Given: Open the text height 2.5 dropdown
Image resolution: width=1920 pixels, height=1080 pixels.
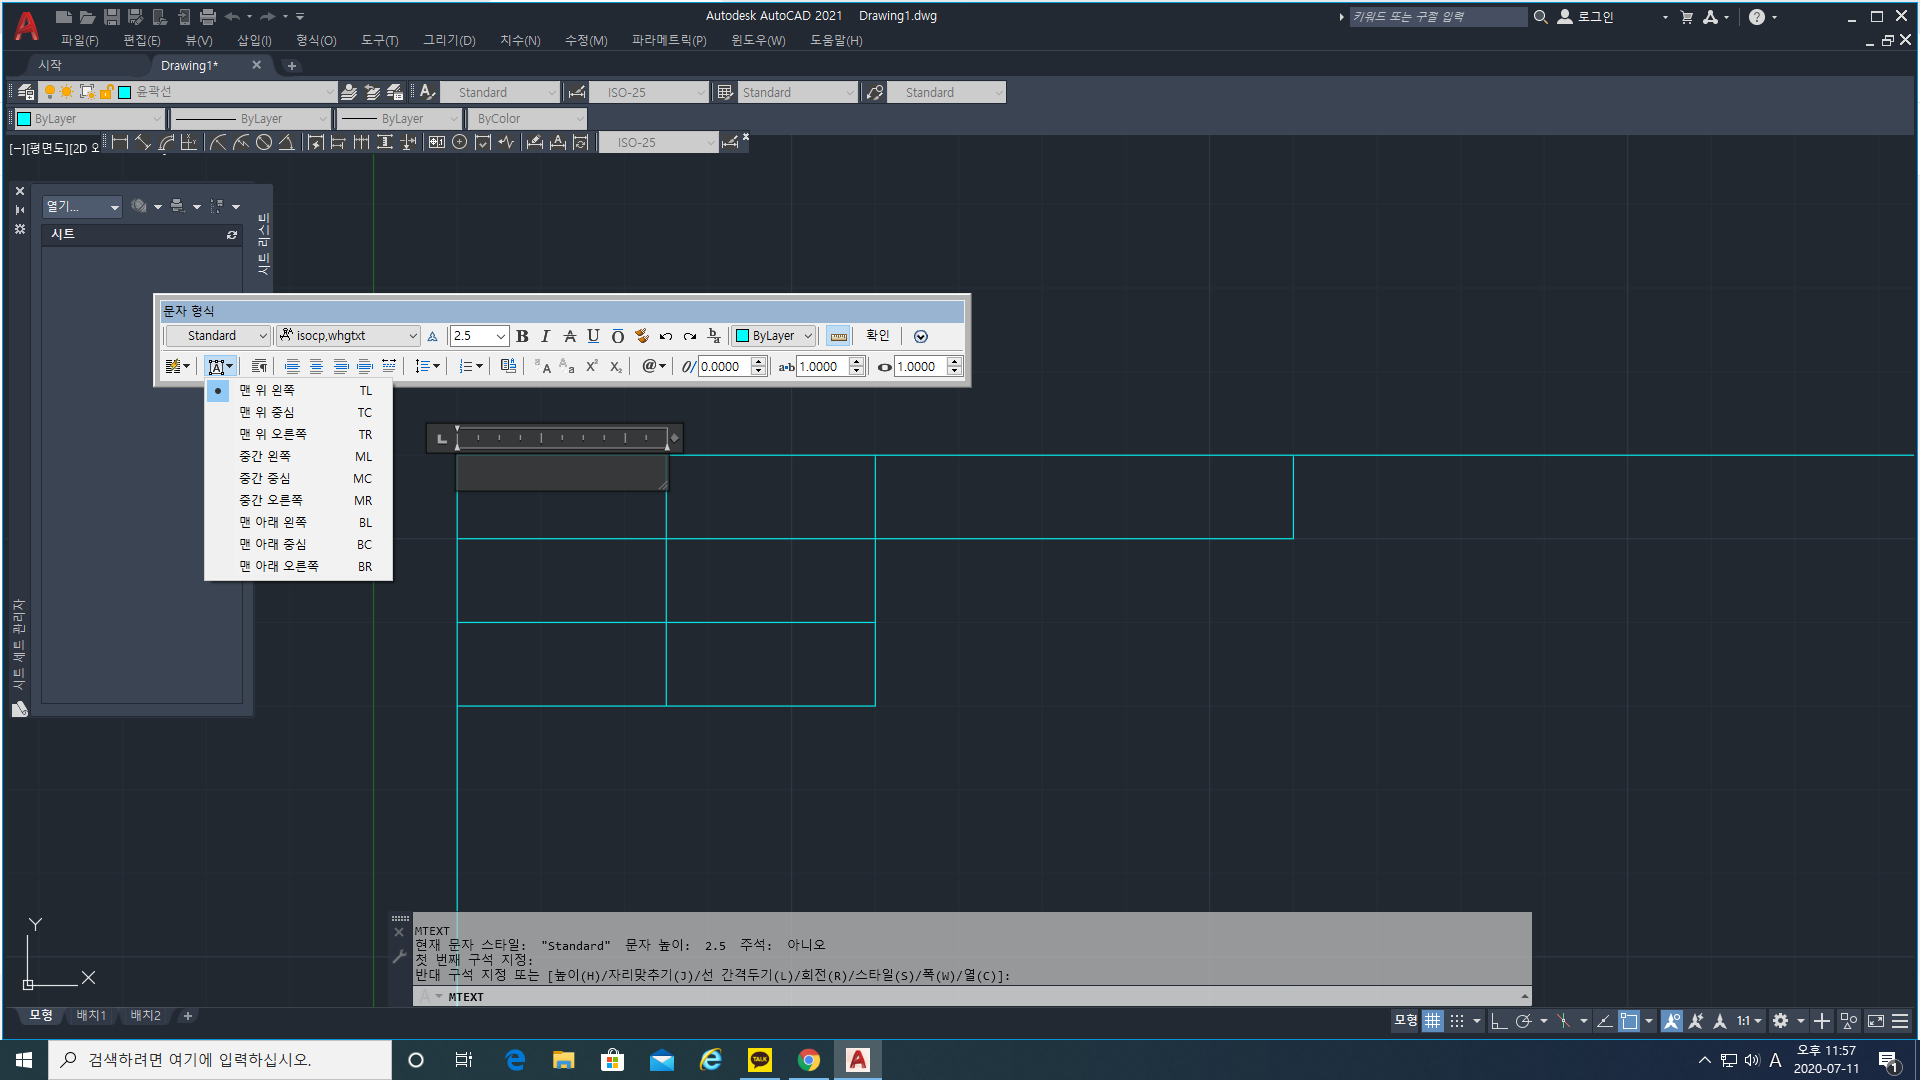Looking at the screenshot, I should coord(501,336).
